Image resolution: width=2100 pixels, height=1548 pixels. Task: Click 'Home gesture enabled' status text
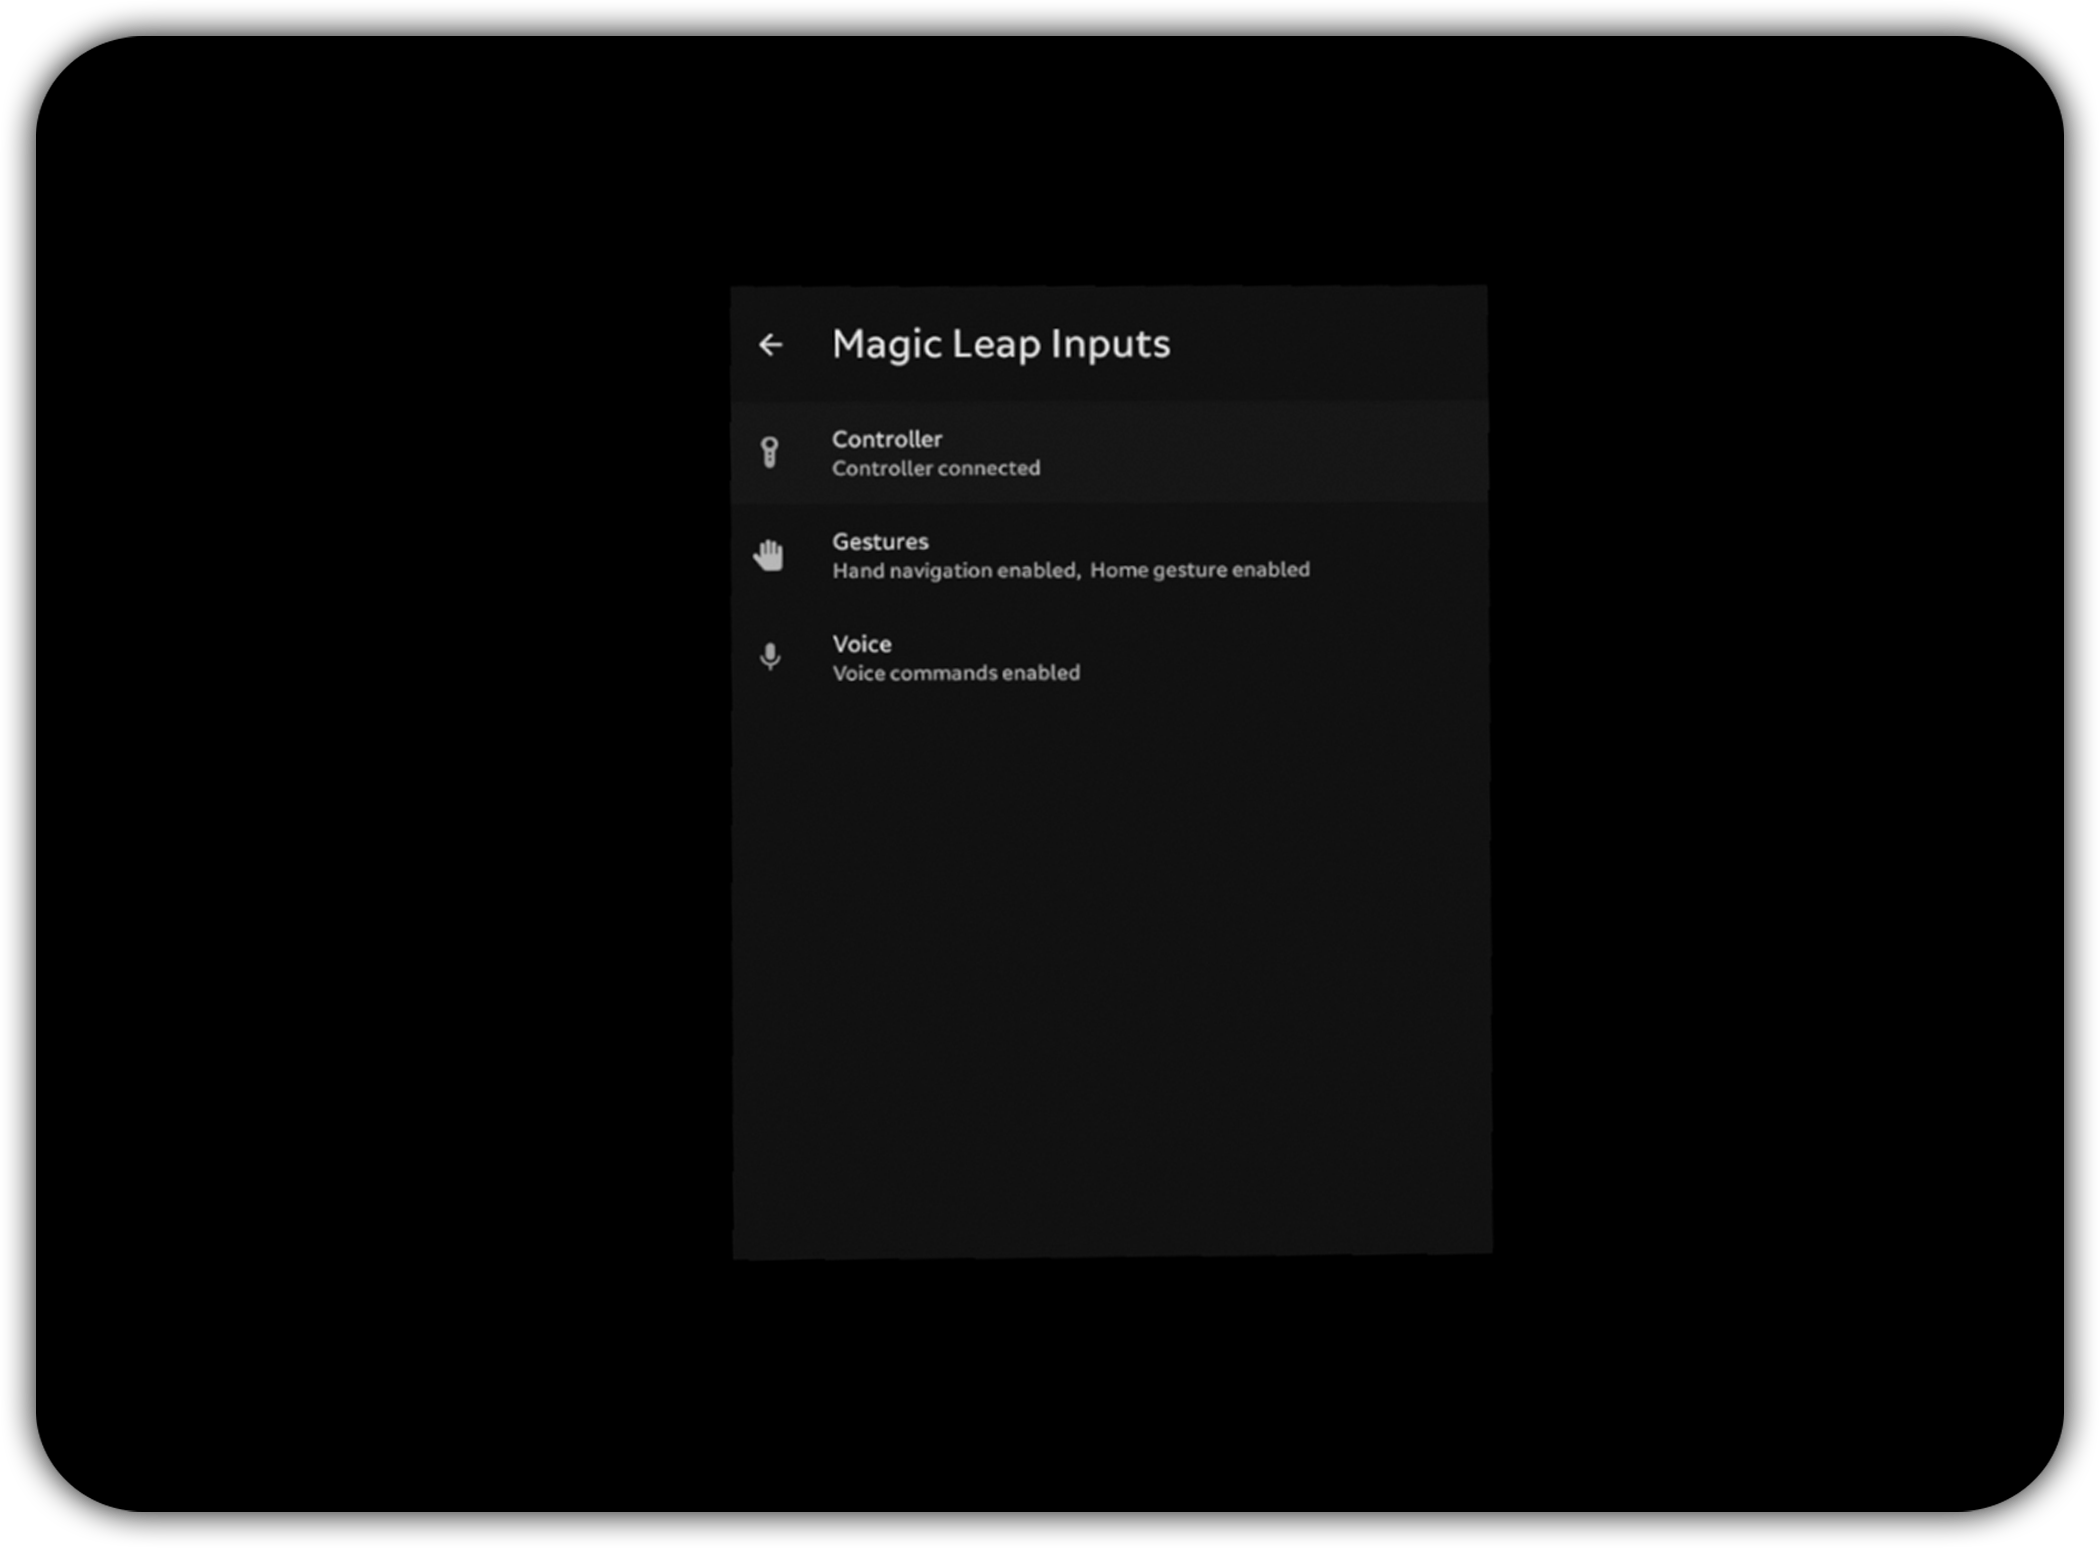coord(1199,569)
